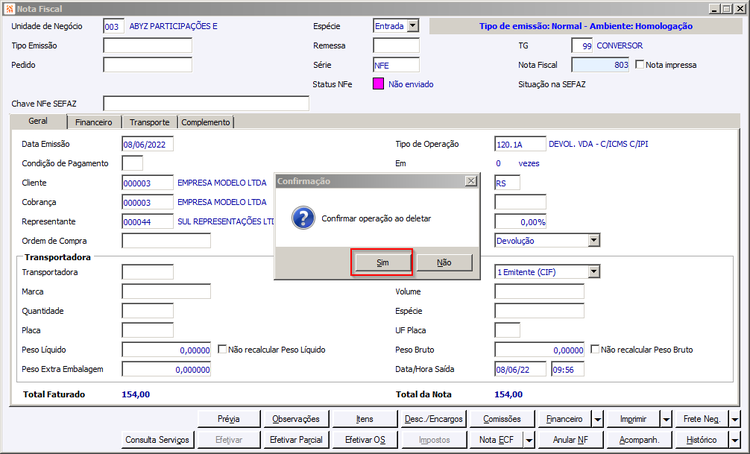Enable Não recalcular Peso Líquido checkbox
Image resolution: width=750 pixels, height=454 pixels.
(x=222, y=349)
